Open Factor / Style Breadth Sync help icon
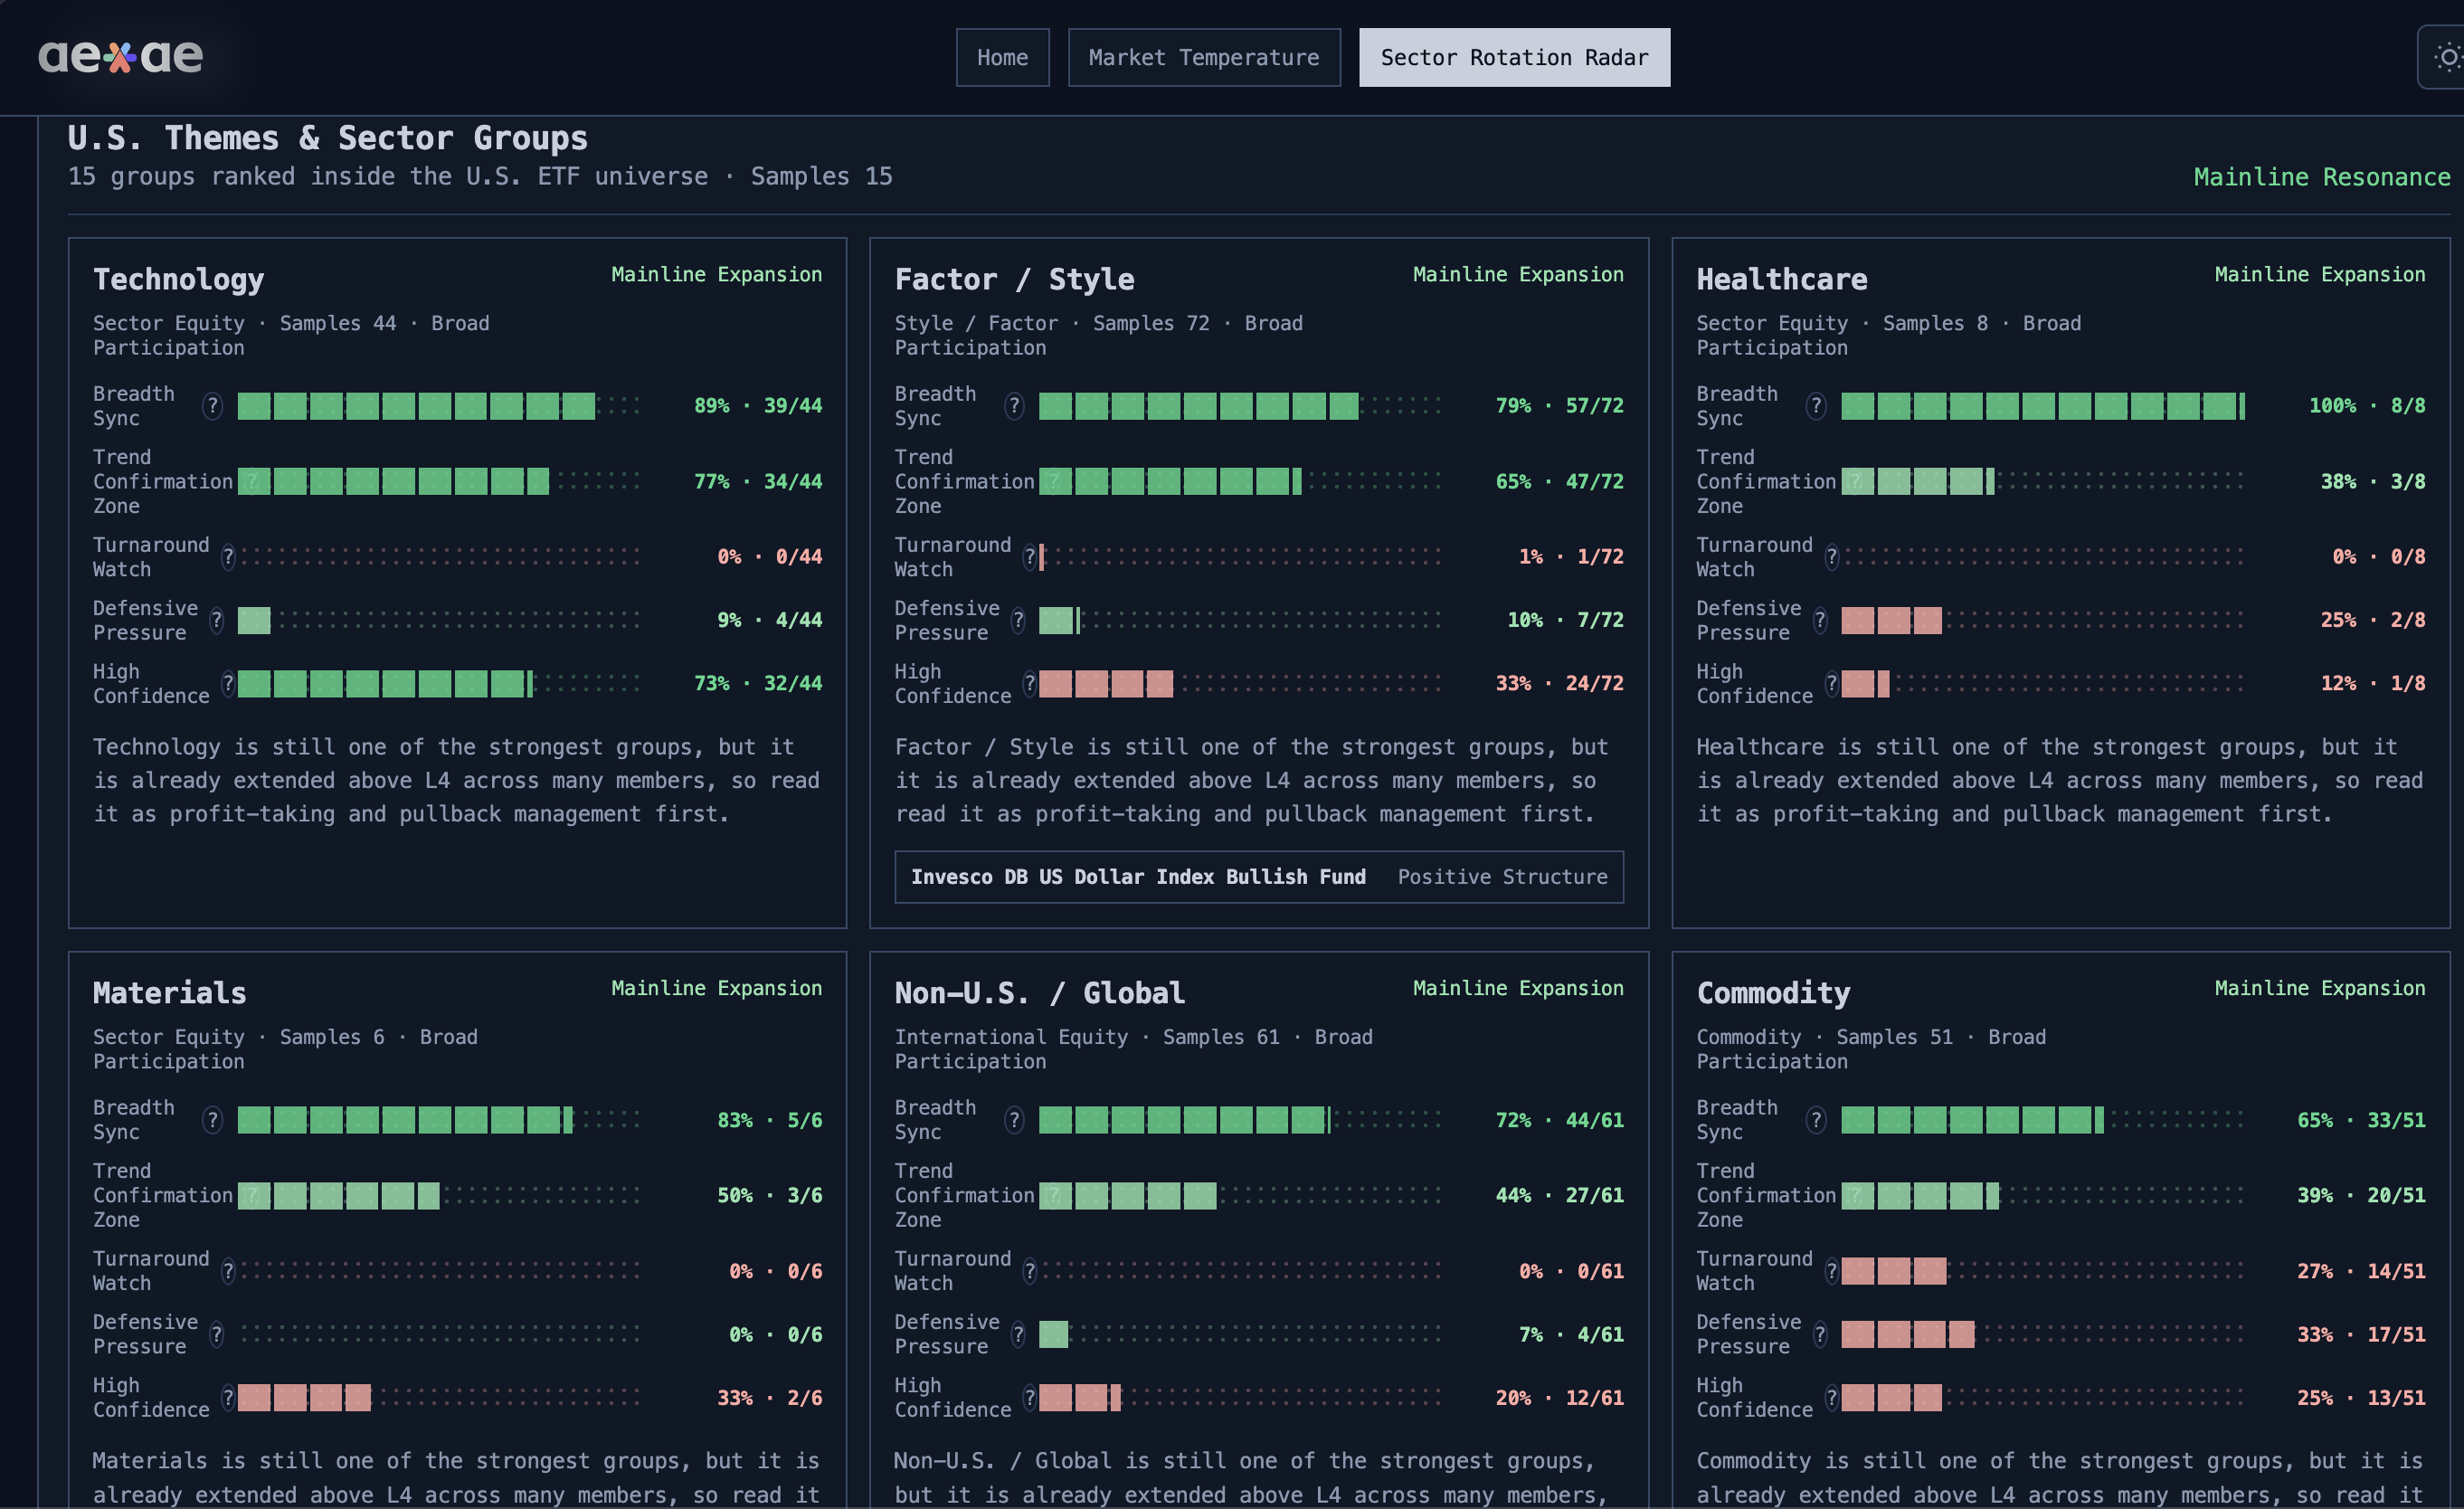This screenshot has width=2464, height=1509. [x=1014, y=406]
